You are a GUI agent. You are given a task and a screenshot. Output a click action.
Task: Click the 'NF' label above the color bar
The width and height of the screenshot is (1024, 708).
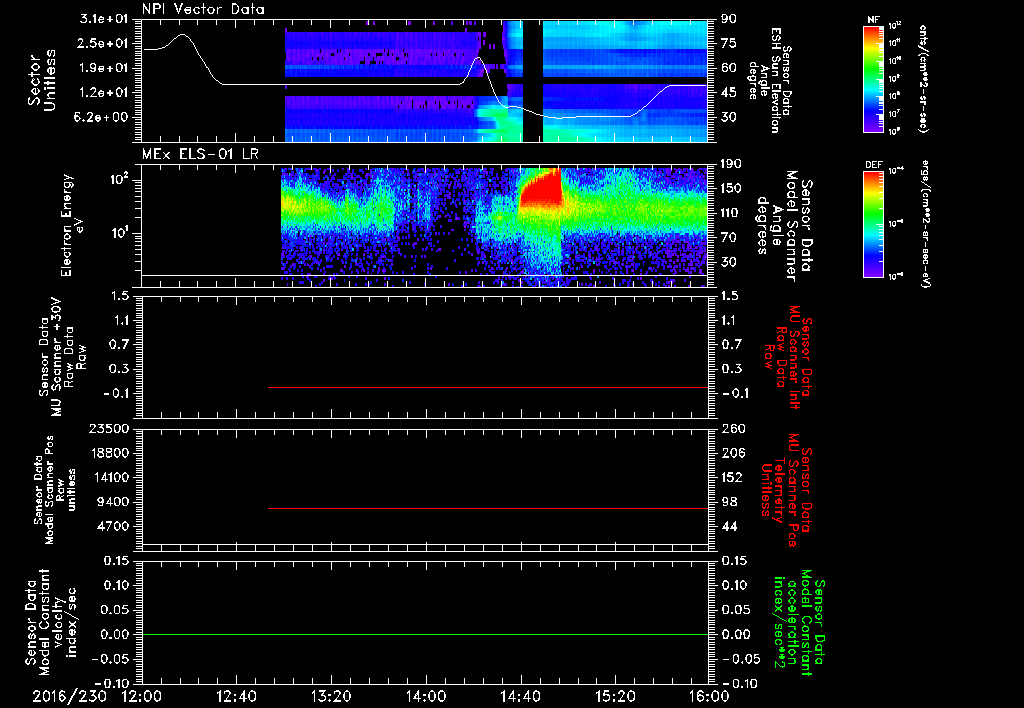click(x=873, y=20)
